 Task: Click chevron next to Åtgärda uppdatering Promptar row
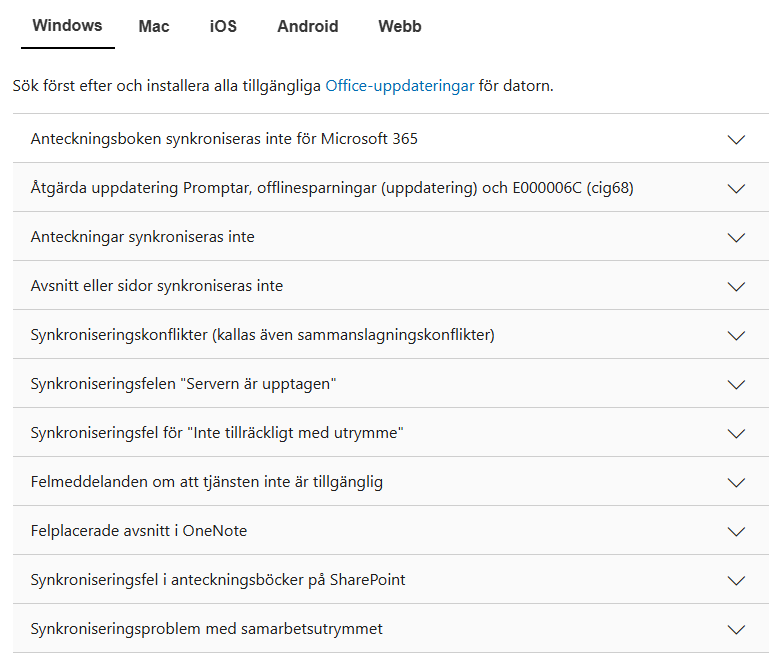pos(736,188)
